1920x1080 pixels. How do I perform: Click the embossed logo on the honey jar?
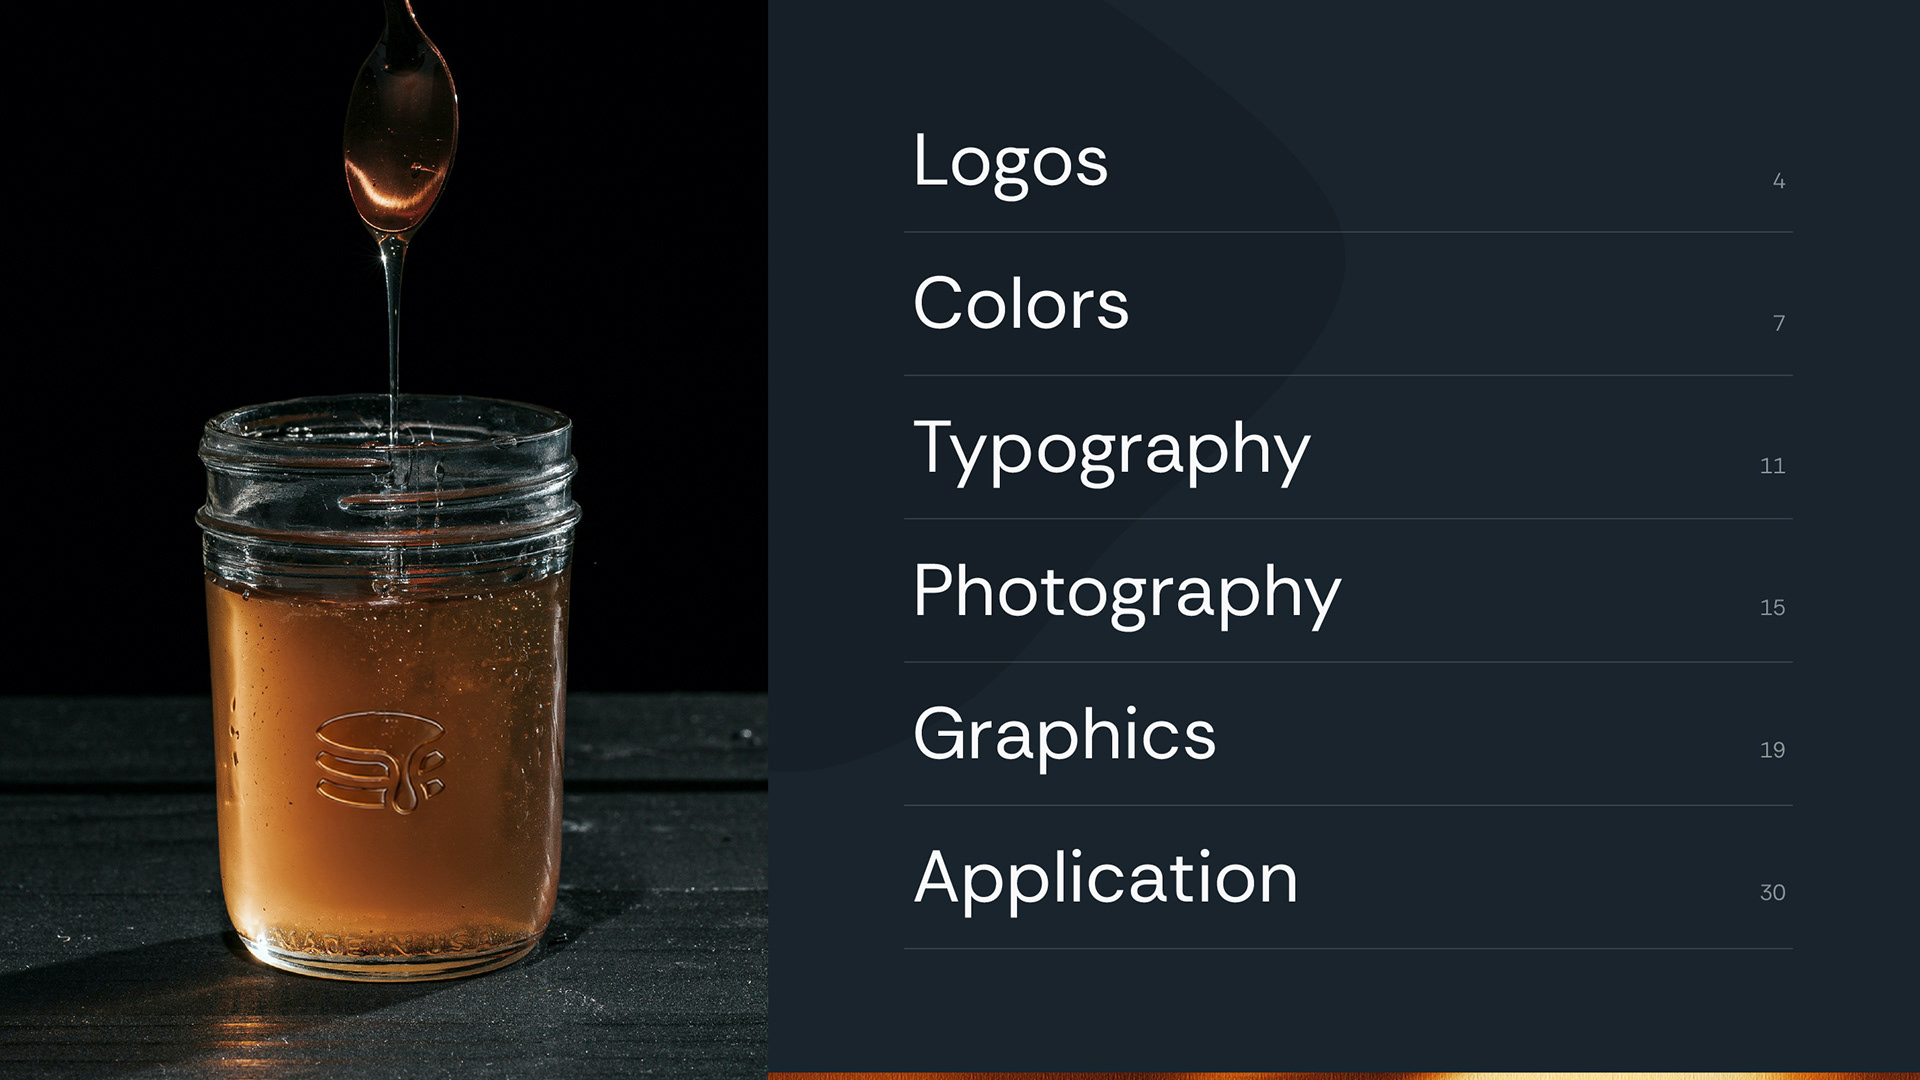pos(380,762)
